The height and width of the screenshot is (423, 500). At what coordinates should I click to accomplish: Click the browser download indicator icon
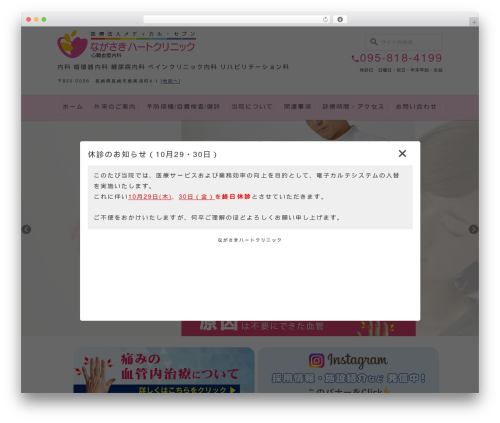click(x=340, y=19)
